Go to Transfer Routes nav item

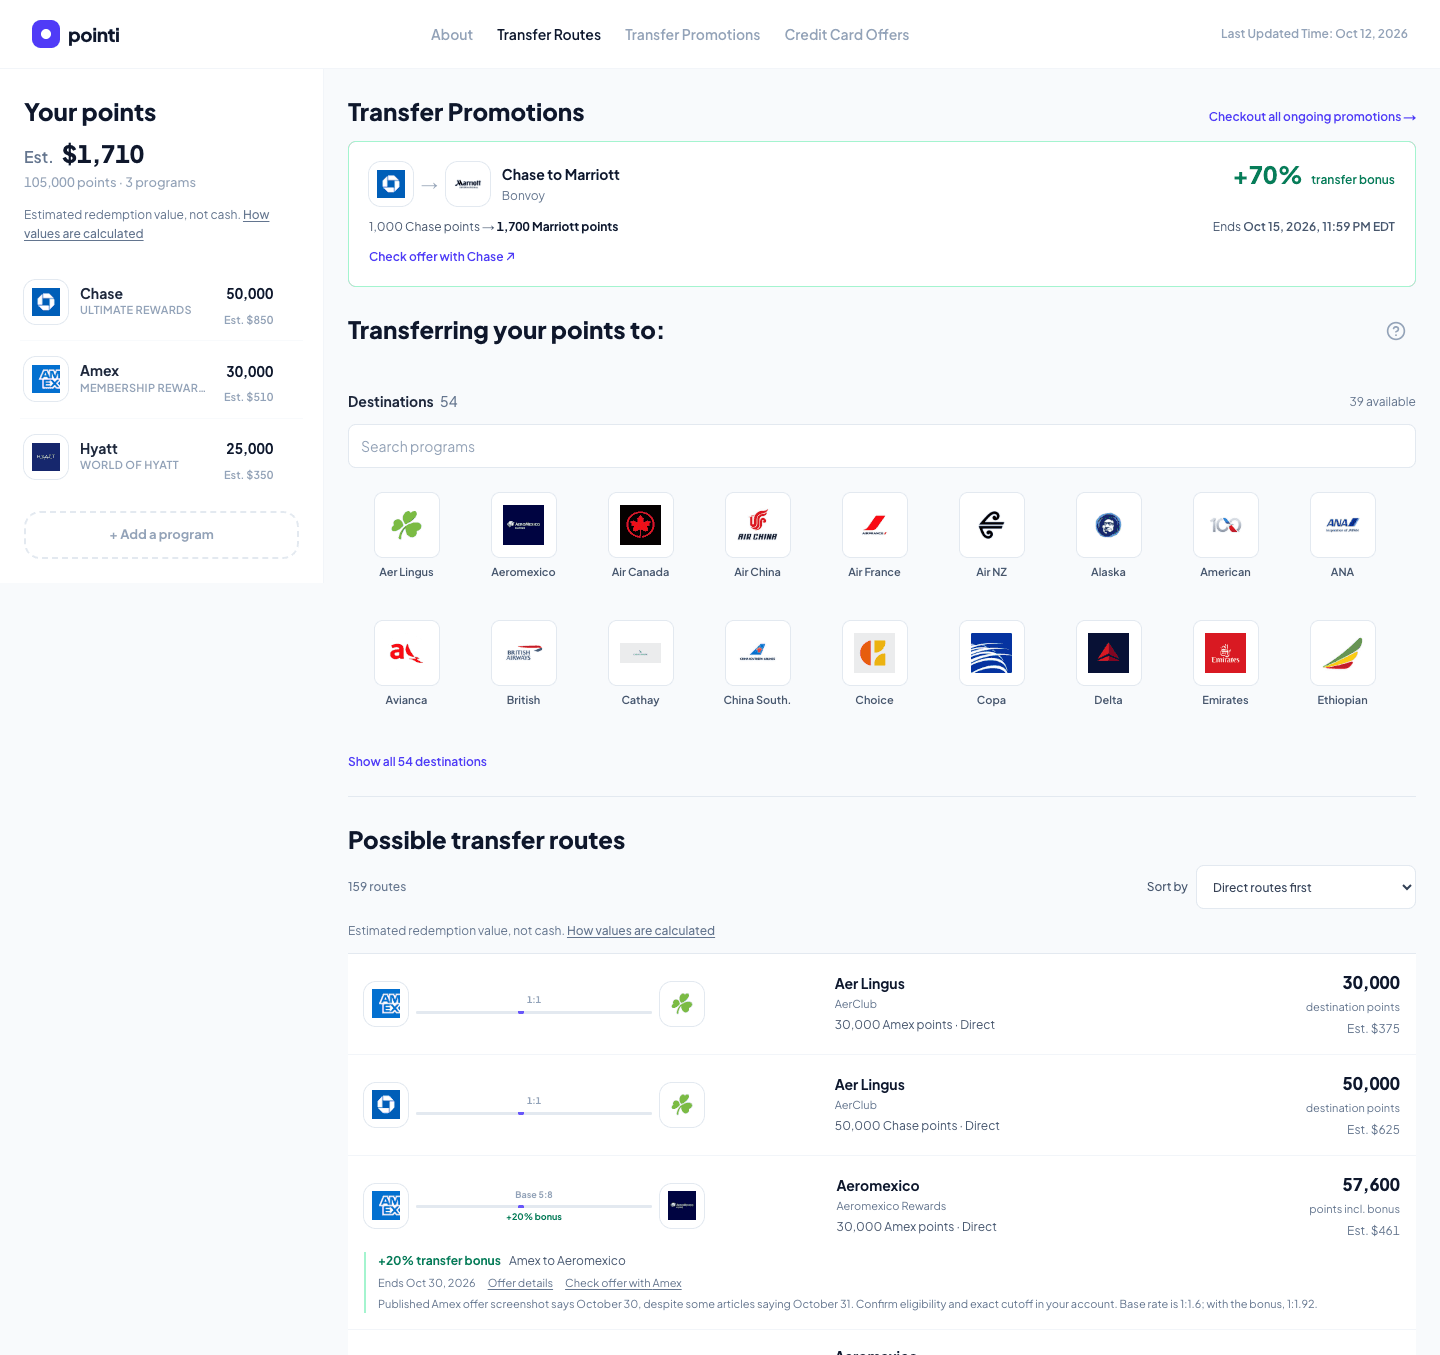click(x=549, y=35)
